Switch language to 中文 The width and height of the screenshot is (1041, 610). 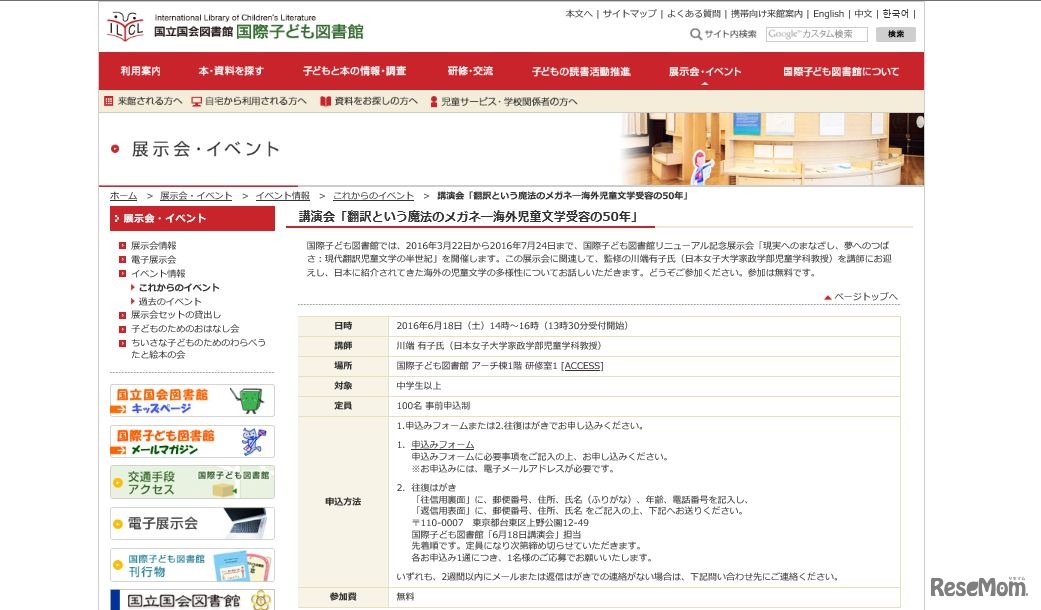[x=863, y=13]
